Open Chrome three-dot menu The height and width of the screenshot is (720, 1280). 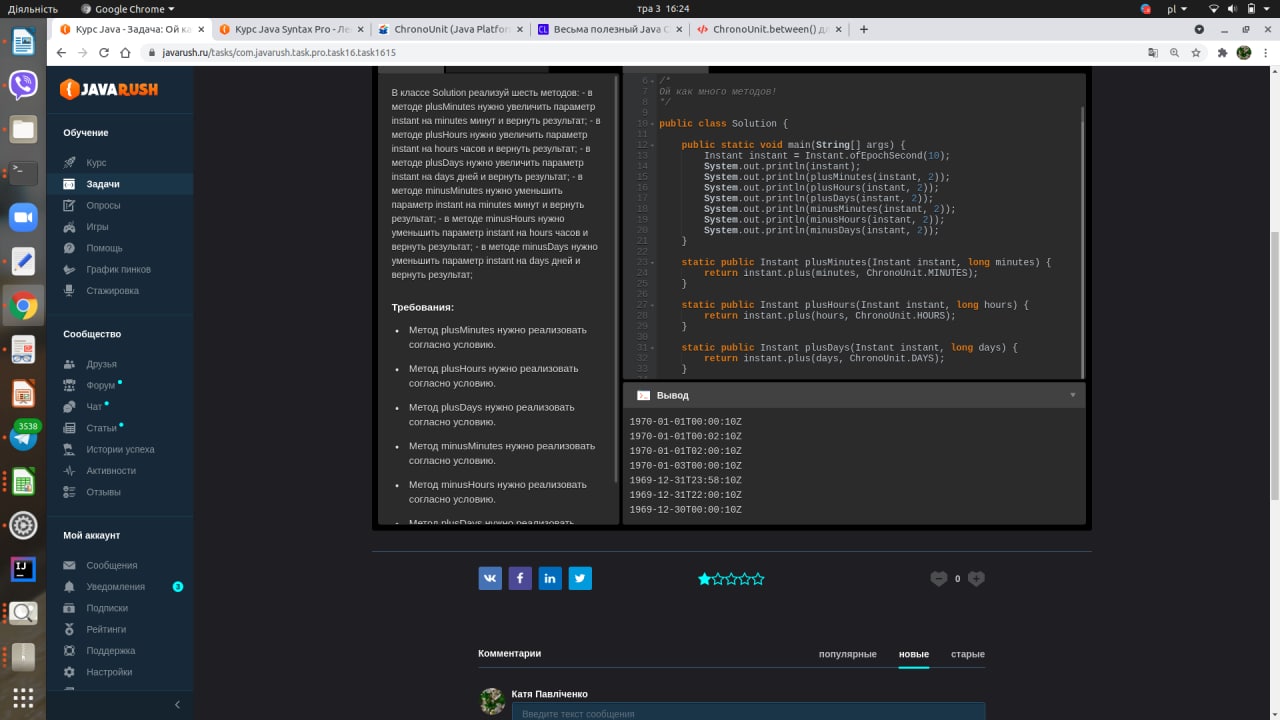point(1266,52)
